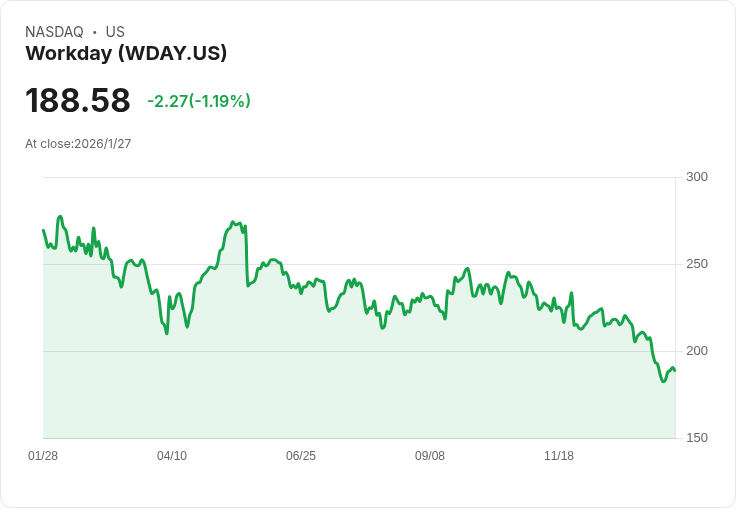Click the 250 price axis label
This screenshot has width=736, height=508.
(697, 264)
